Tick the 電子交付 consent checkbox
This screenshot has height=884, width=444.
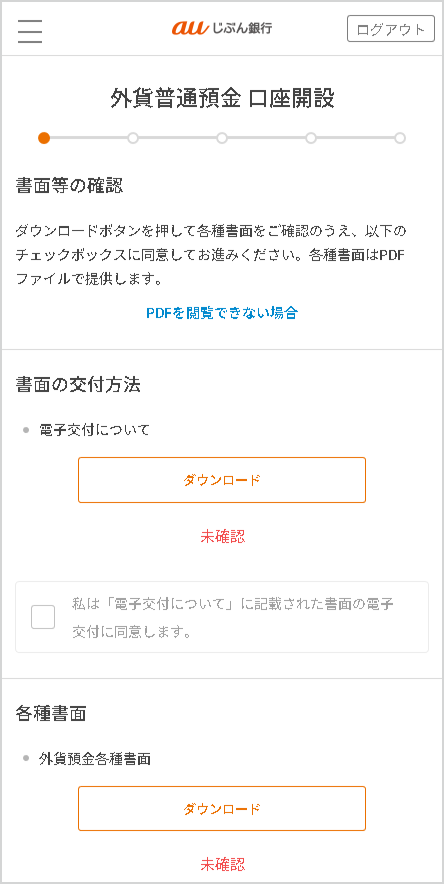click(43, 617)
